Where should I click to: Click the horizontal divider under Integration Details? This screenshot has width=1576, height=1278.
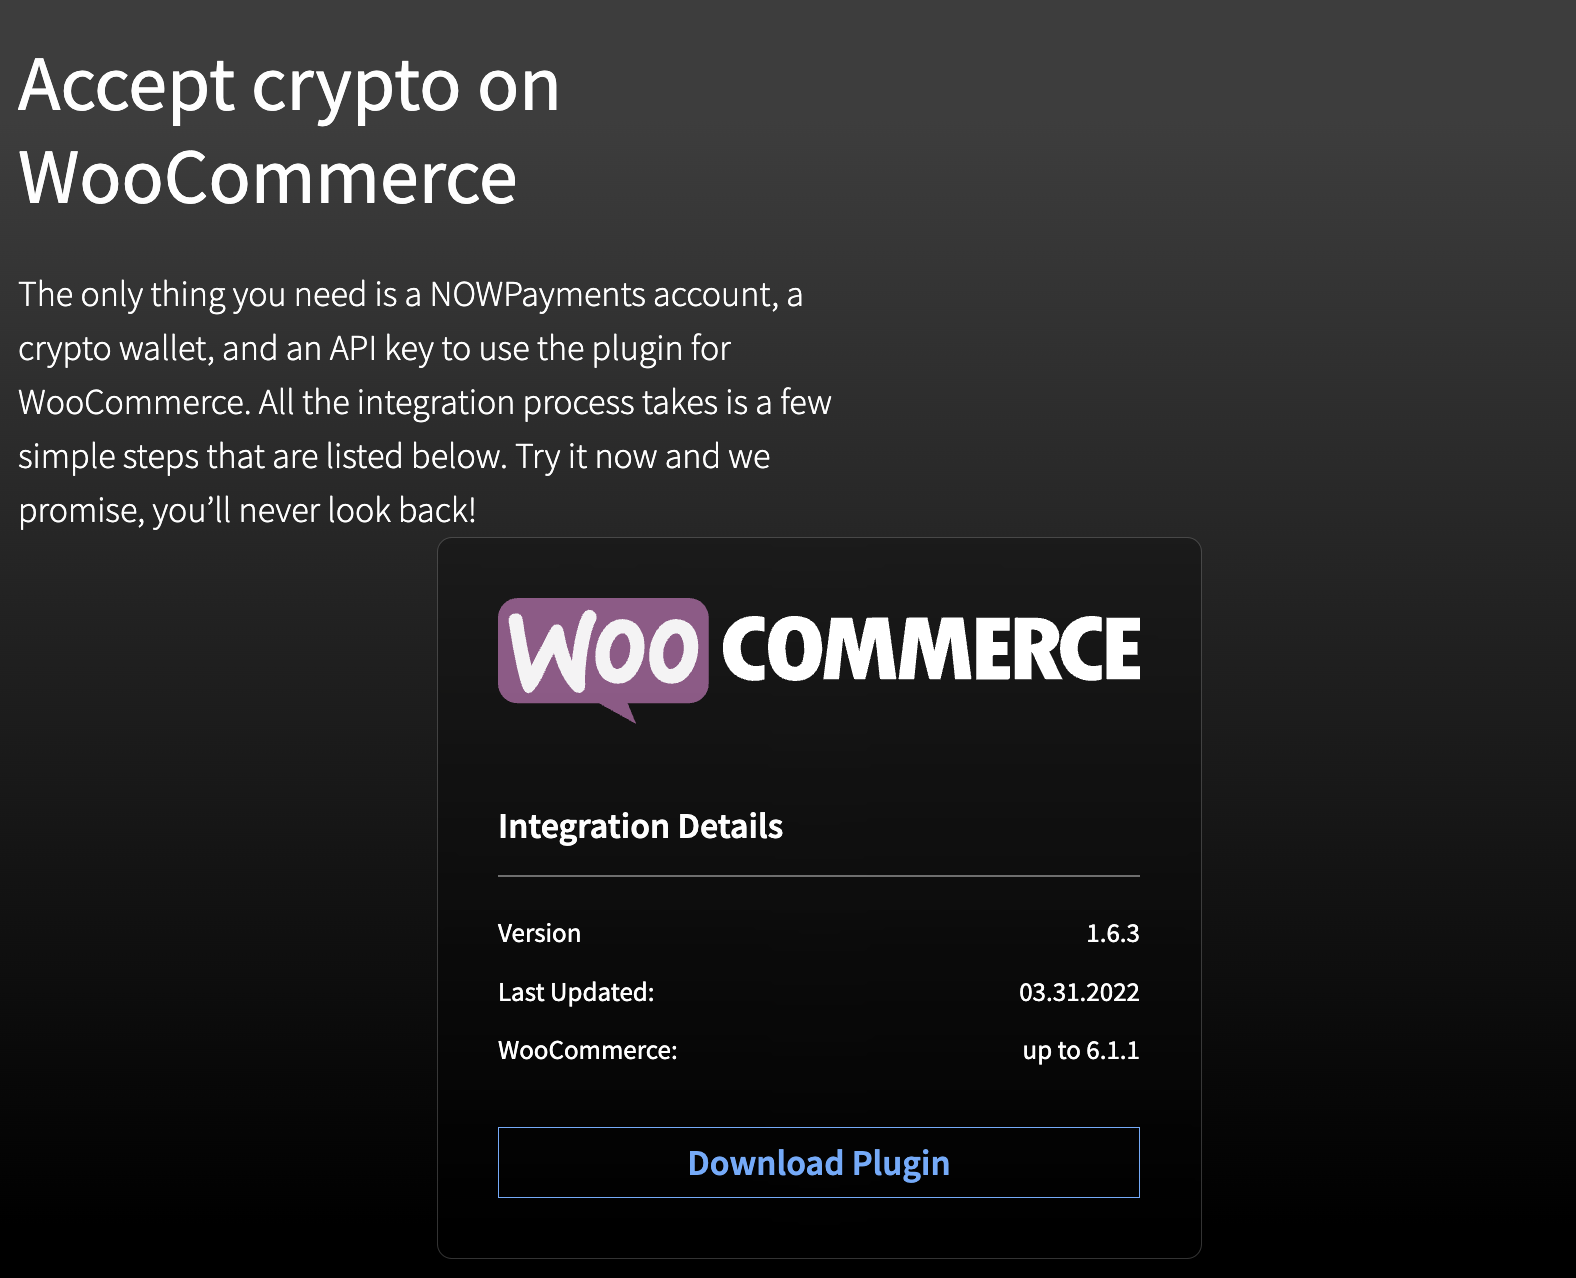(x=818, y=876)
